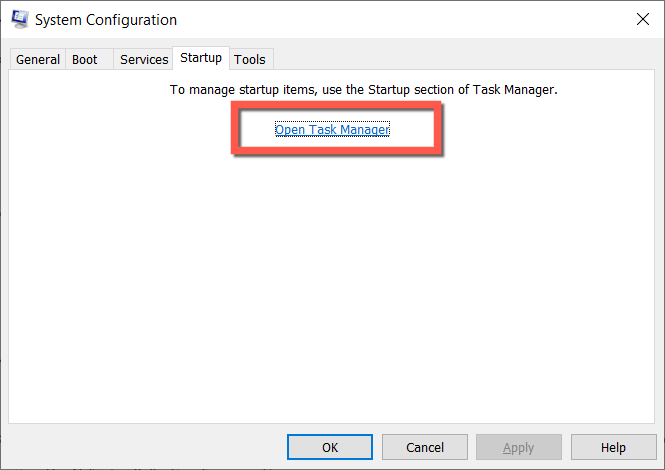665x470 pixels.
Task: Click blank title bar space beside Close
Action: (450, 19)
